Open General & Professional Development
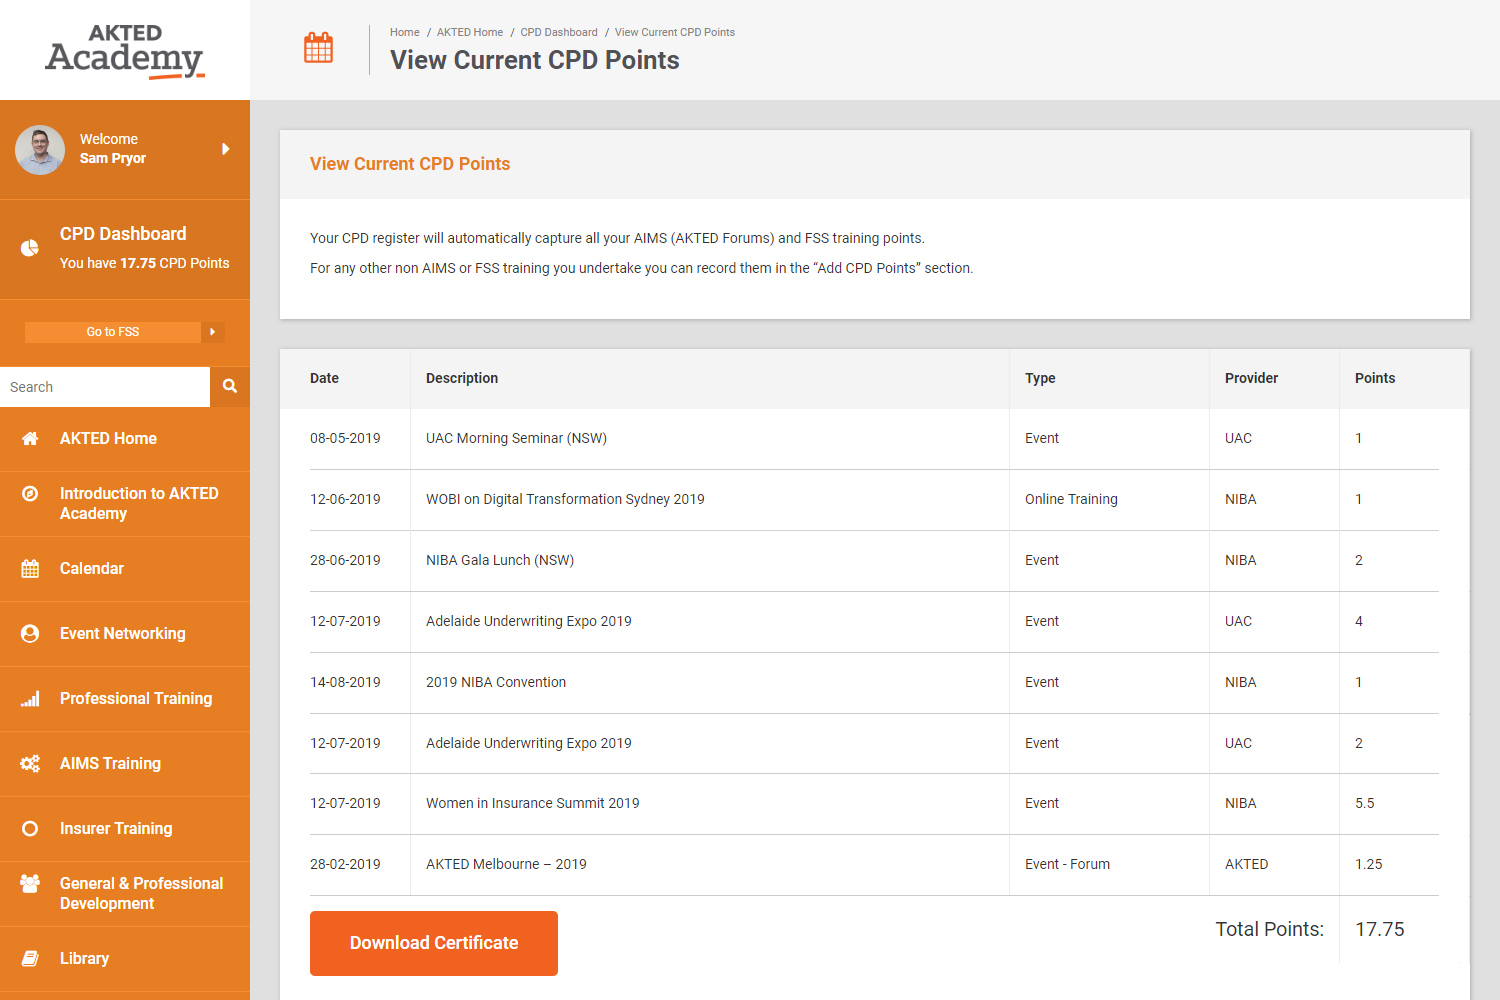The image size is (1500, 1000). click(141, 894)
